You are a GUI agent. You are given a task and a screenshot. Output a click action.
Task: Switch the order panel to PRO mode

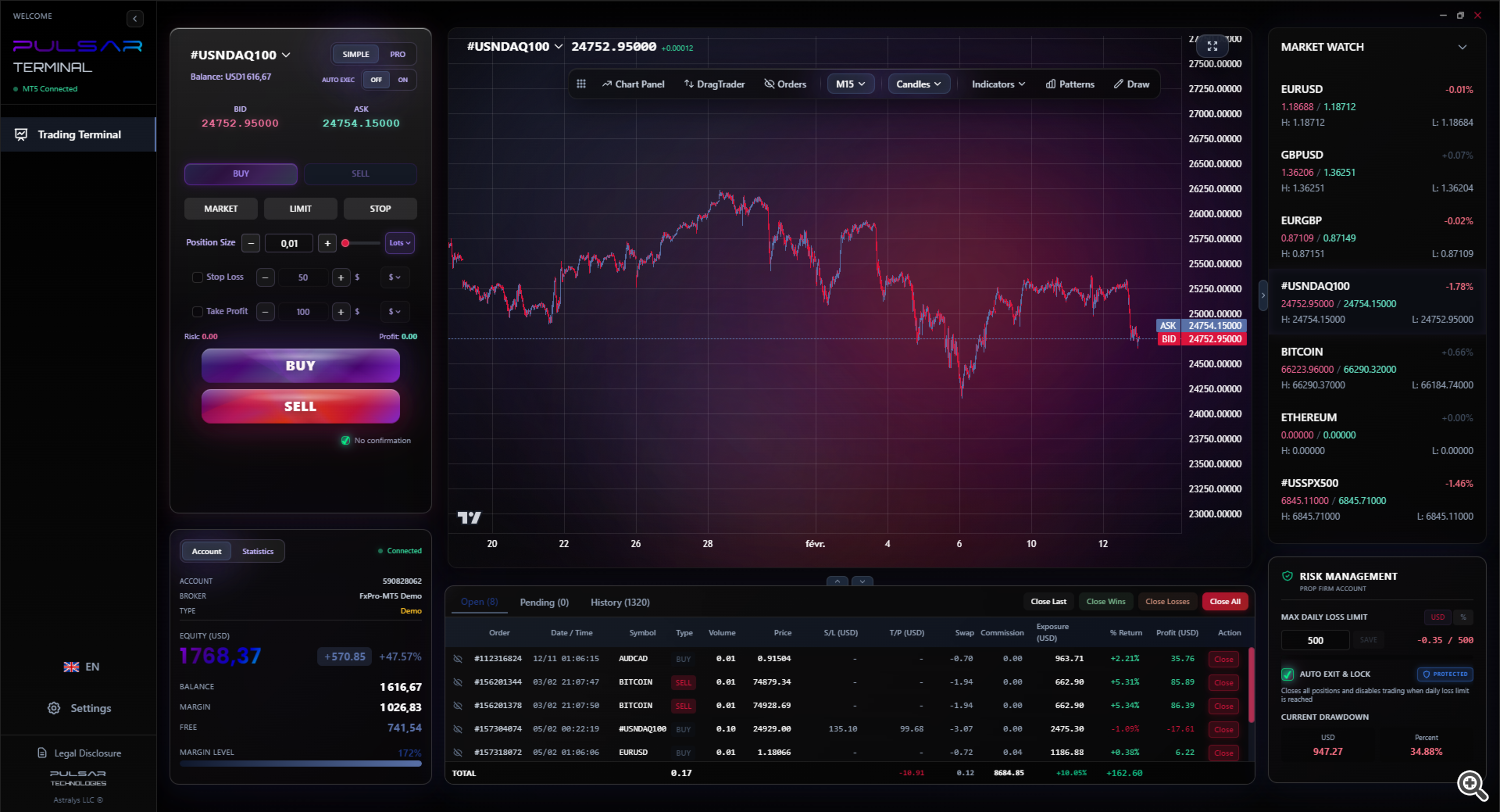tap(397, 54)
